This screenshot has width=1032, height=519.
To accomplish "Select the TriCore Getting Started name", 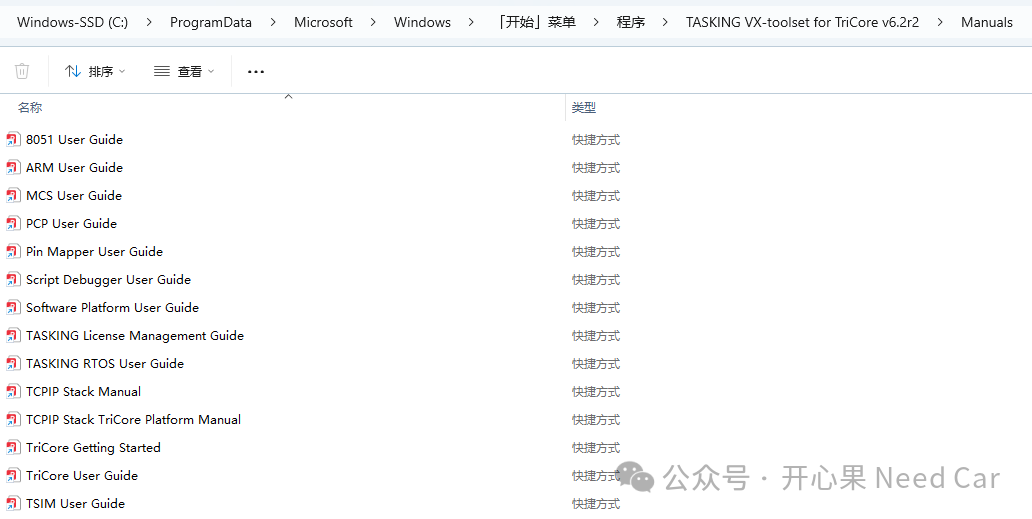I will click(93, 447).
